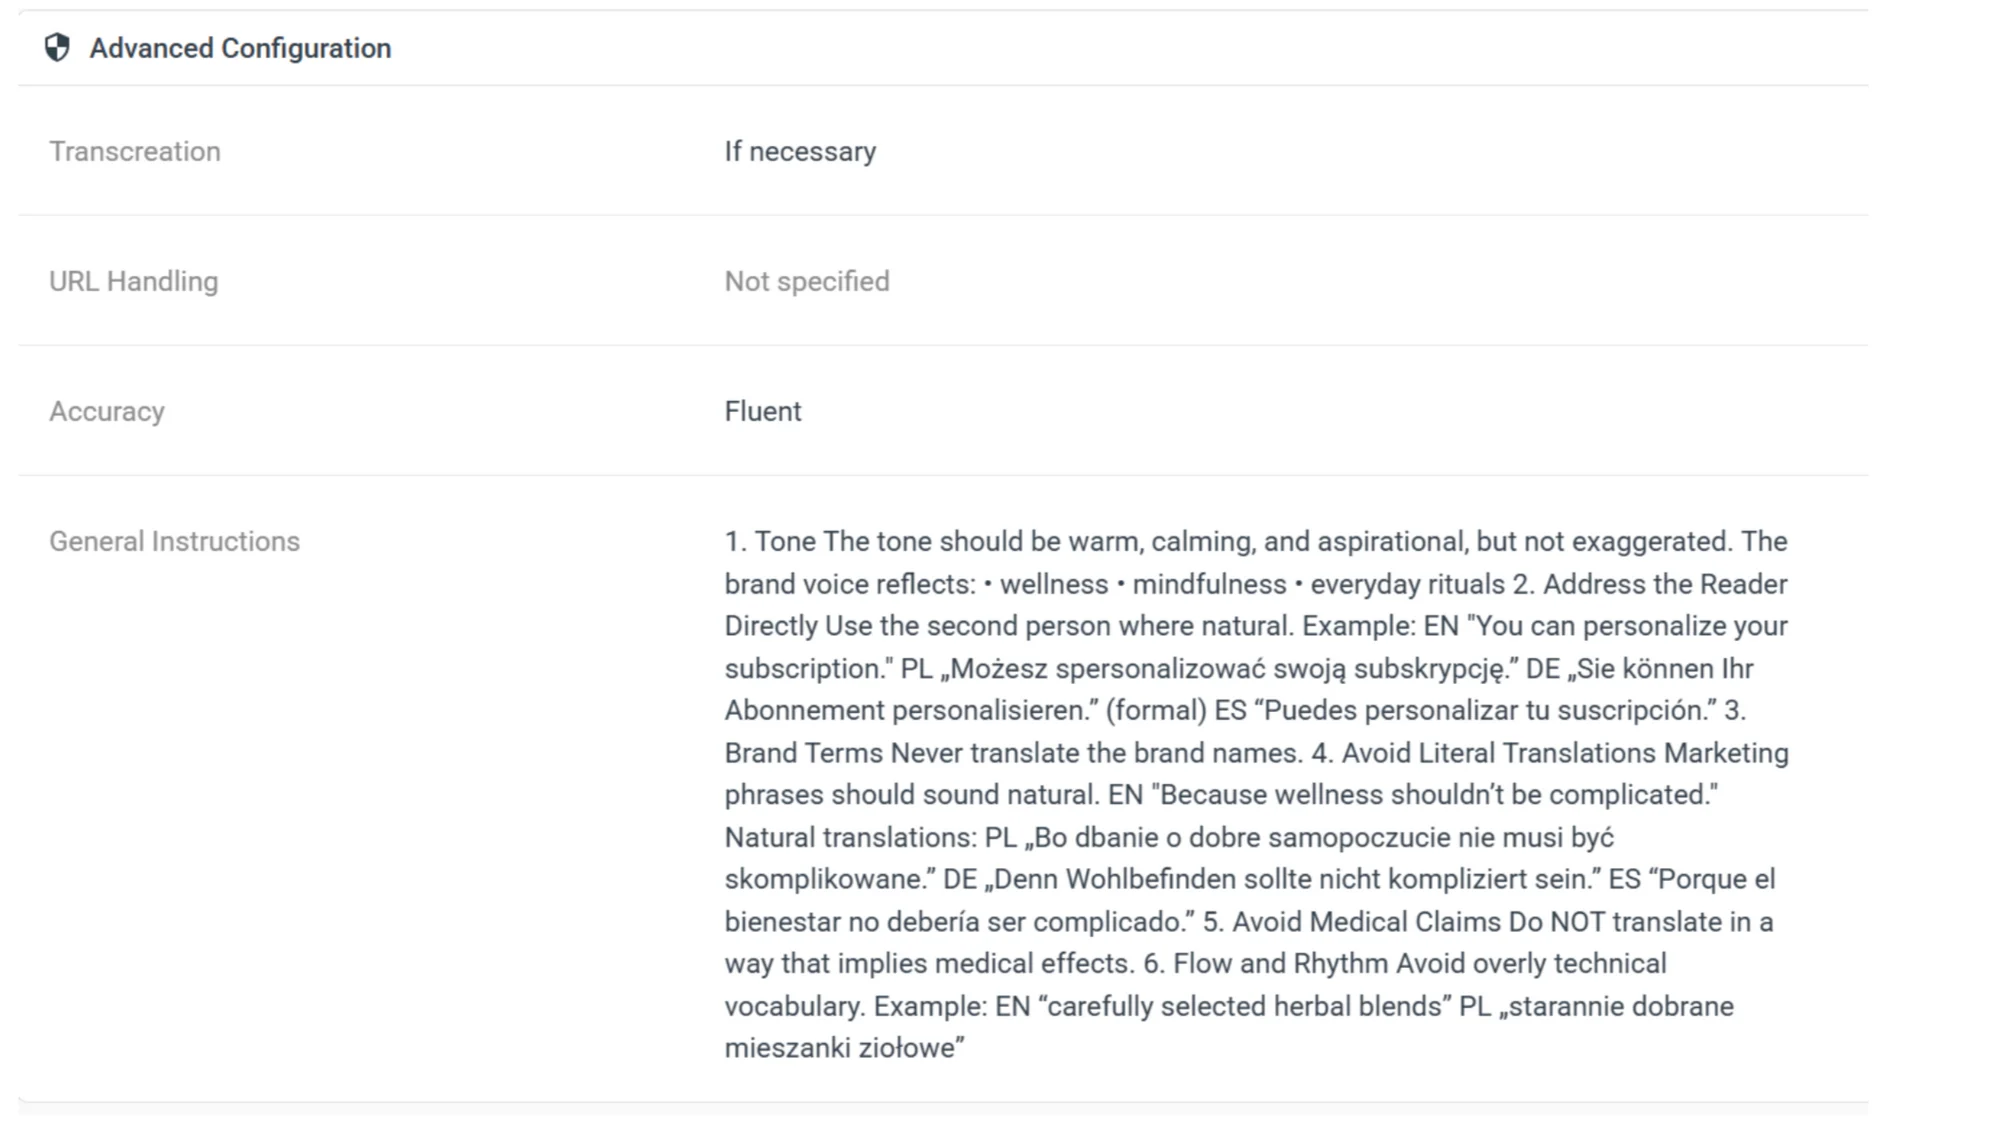Click the Advanced Configuration section heading
The width and height of the screenshot is (2000, 1136).
pyautogui.click(x=240, y=48)
